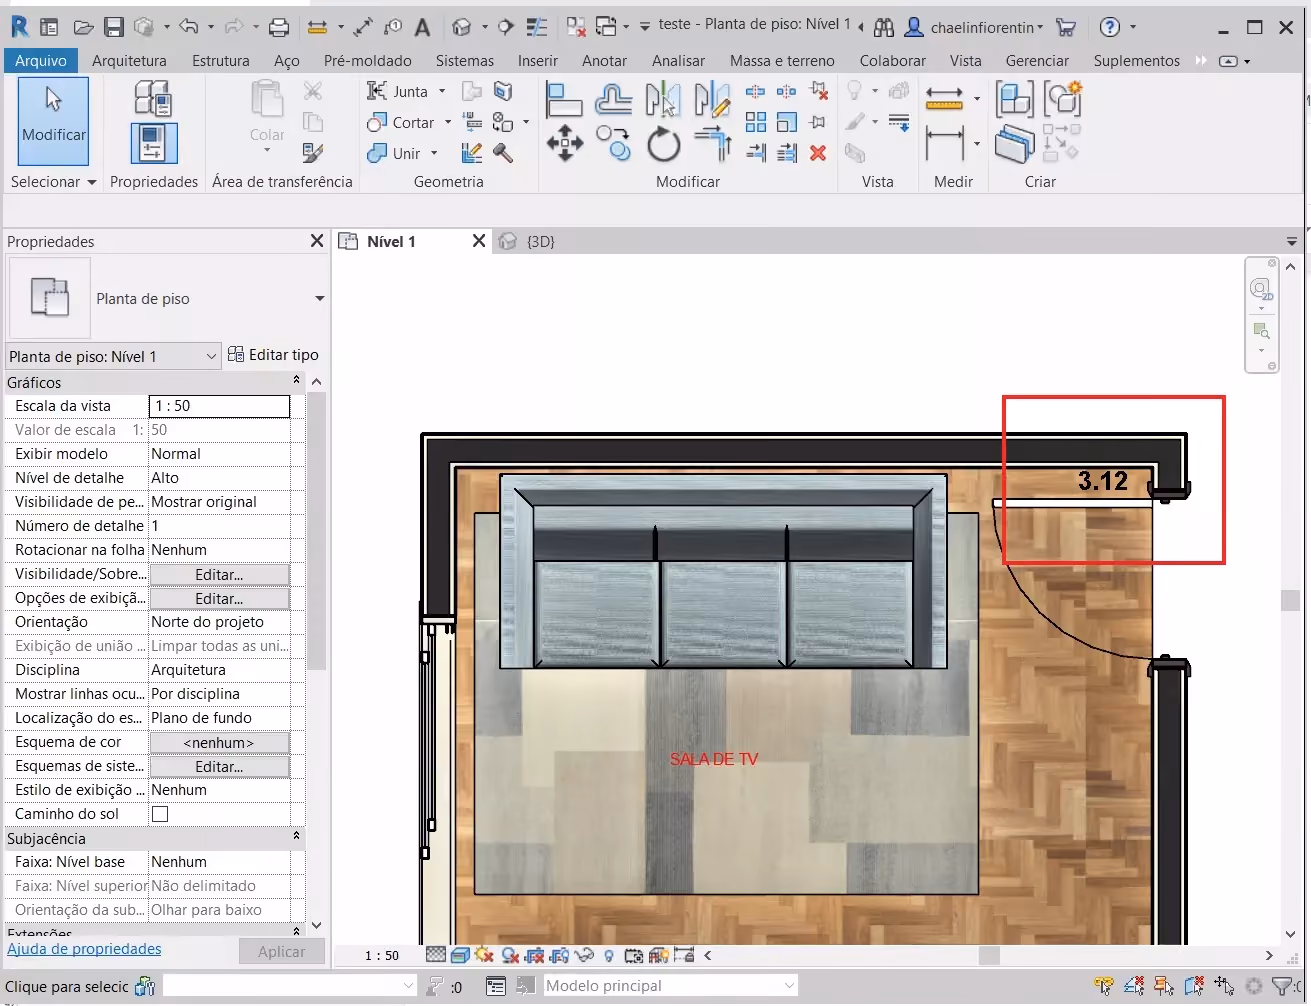Open Ajuda de propriedades link
Screen dimensions: 1311x1006
click(84, 949)
